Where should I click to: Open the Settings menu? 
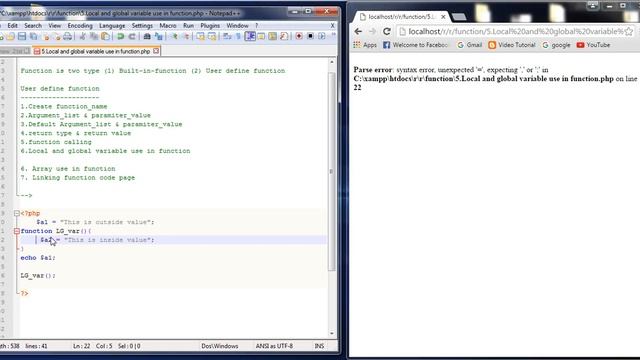pos(142,25)
